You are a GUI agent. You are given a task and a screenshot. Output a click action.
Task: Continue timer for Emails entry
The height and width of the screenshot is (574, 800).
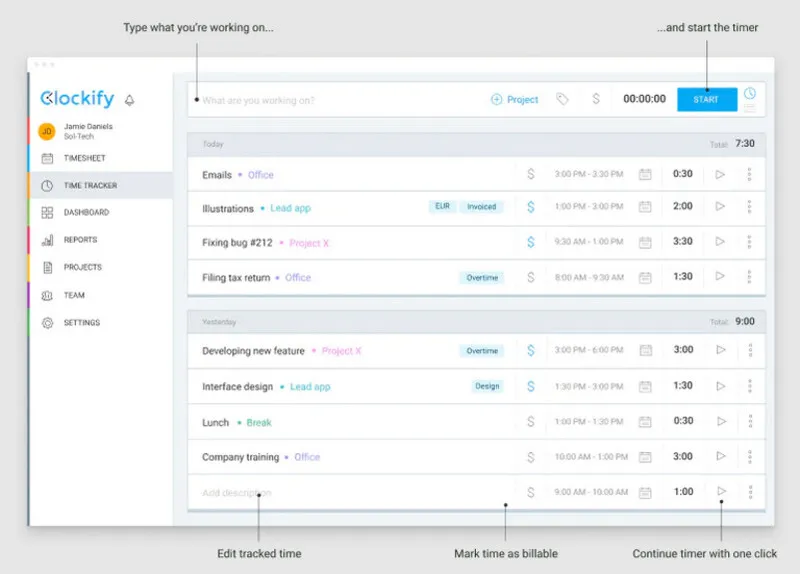click(720, 174)
